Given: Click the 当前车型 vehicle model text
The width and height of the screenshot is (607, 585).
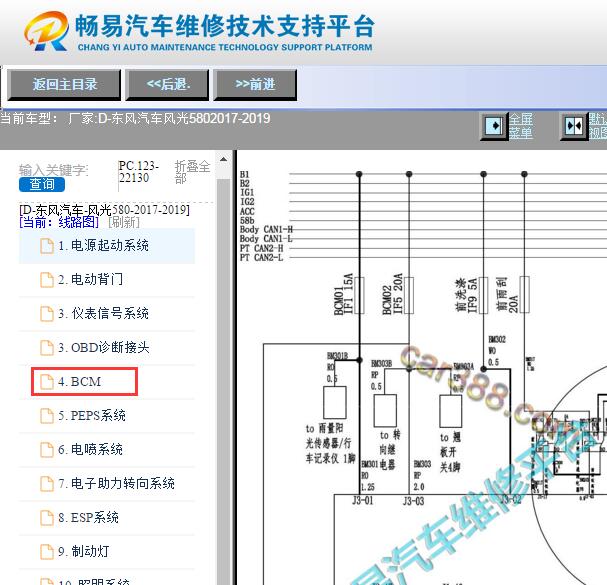Looking at the screenshot, I should pyautogui.click(x=135, y=118).
